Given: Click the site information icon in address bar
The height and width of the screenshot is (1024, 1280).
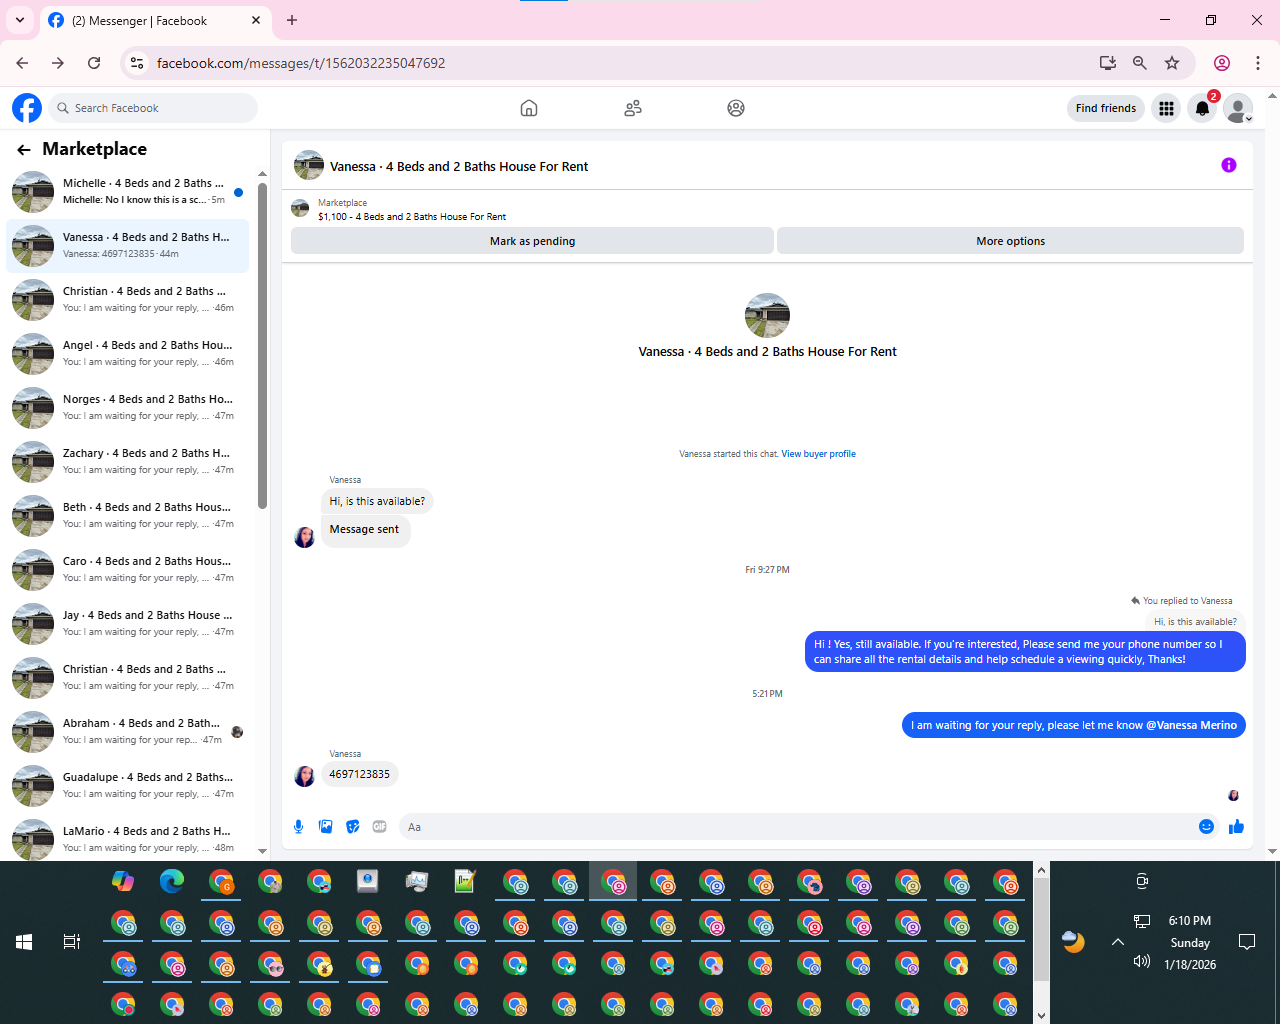Looking at the screenshot, I should pyautogui.click(x=137, y=63).
